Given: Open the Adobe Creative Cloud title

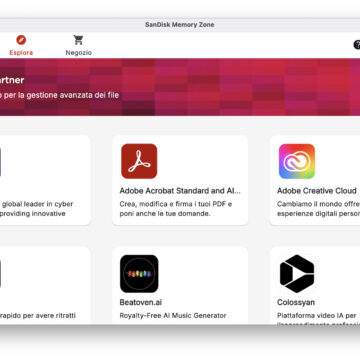Looking at the screenshot, I should pos(317,191).
